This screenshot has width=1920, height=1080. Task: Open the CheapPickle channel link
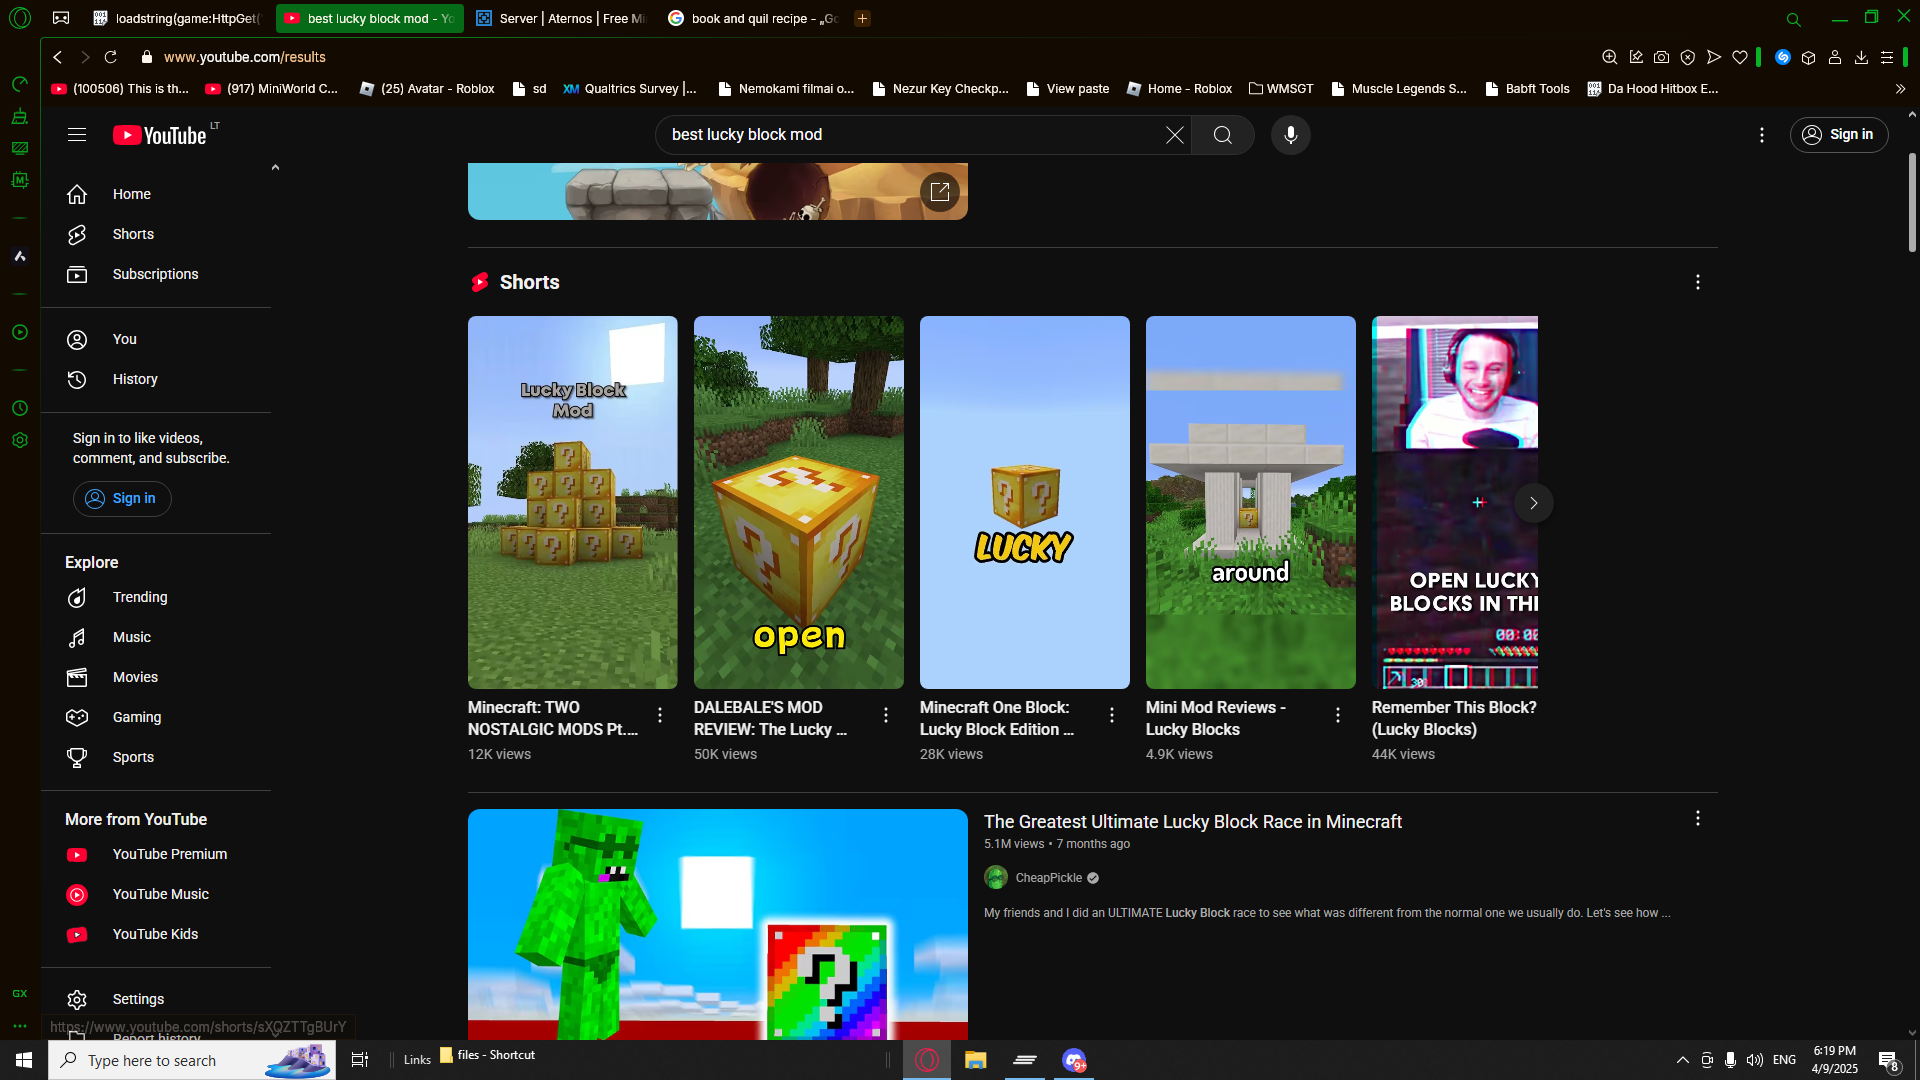click(1048, 878)
